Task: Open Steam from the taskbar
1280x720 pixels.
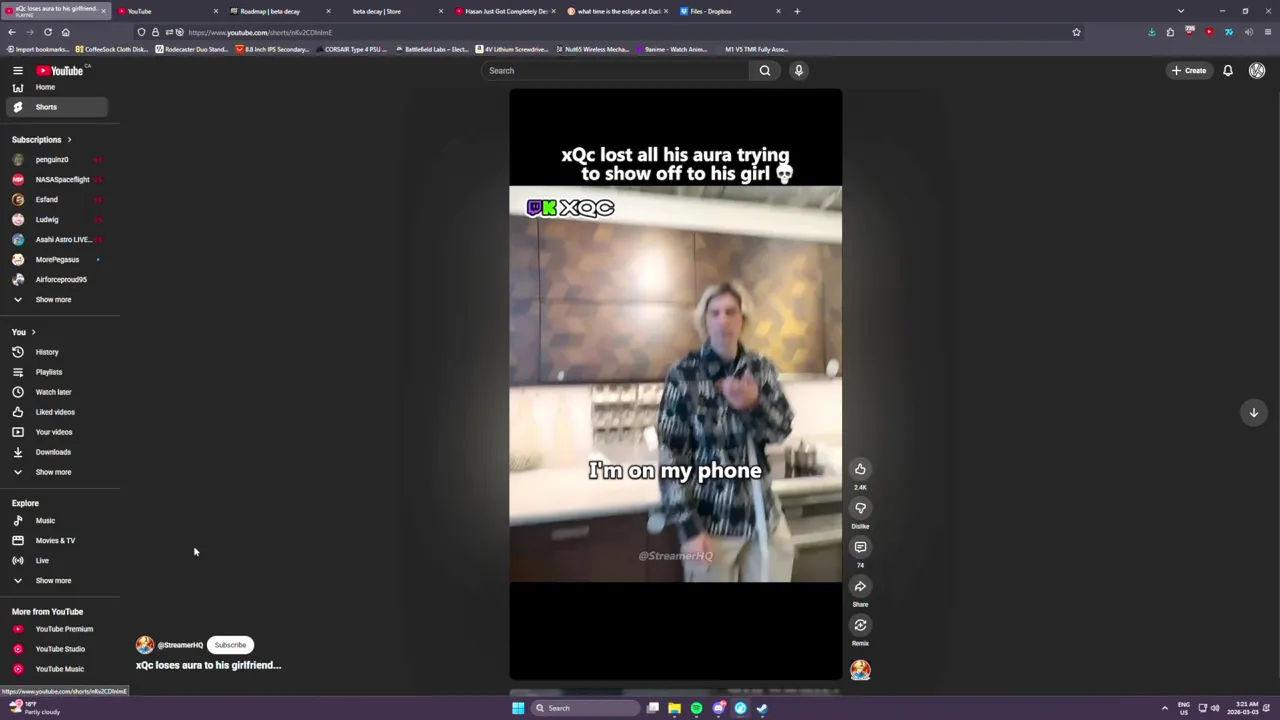Action: coord(762,708)
